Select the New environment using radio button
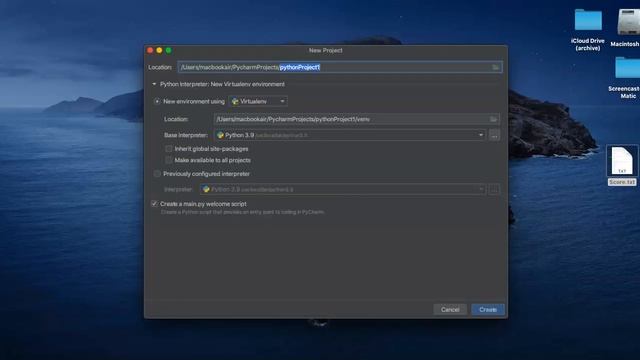Screen dimensions: 640x360 [x=157, y=101]
